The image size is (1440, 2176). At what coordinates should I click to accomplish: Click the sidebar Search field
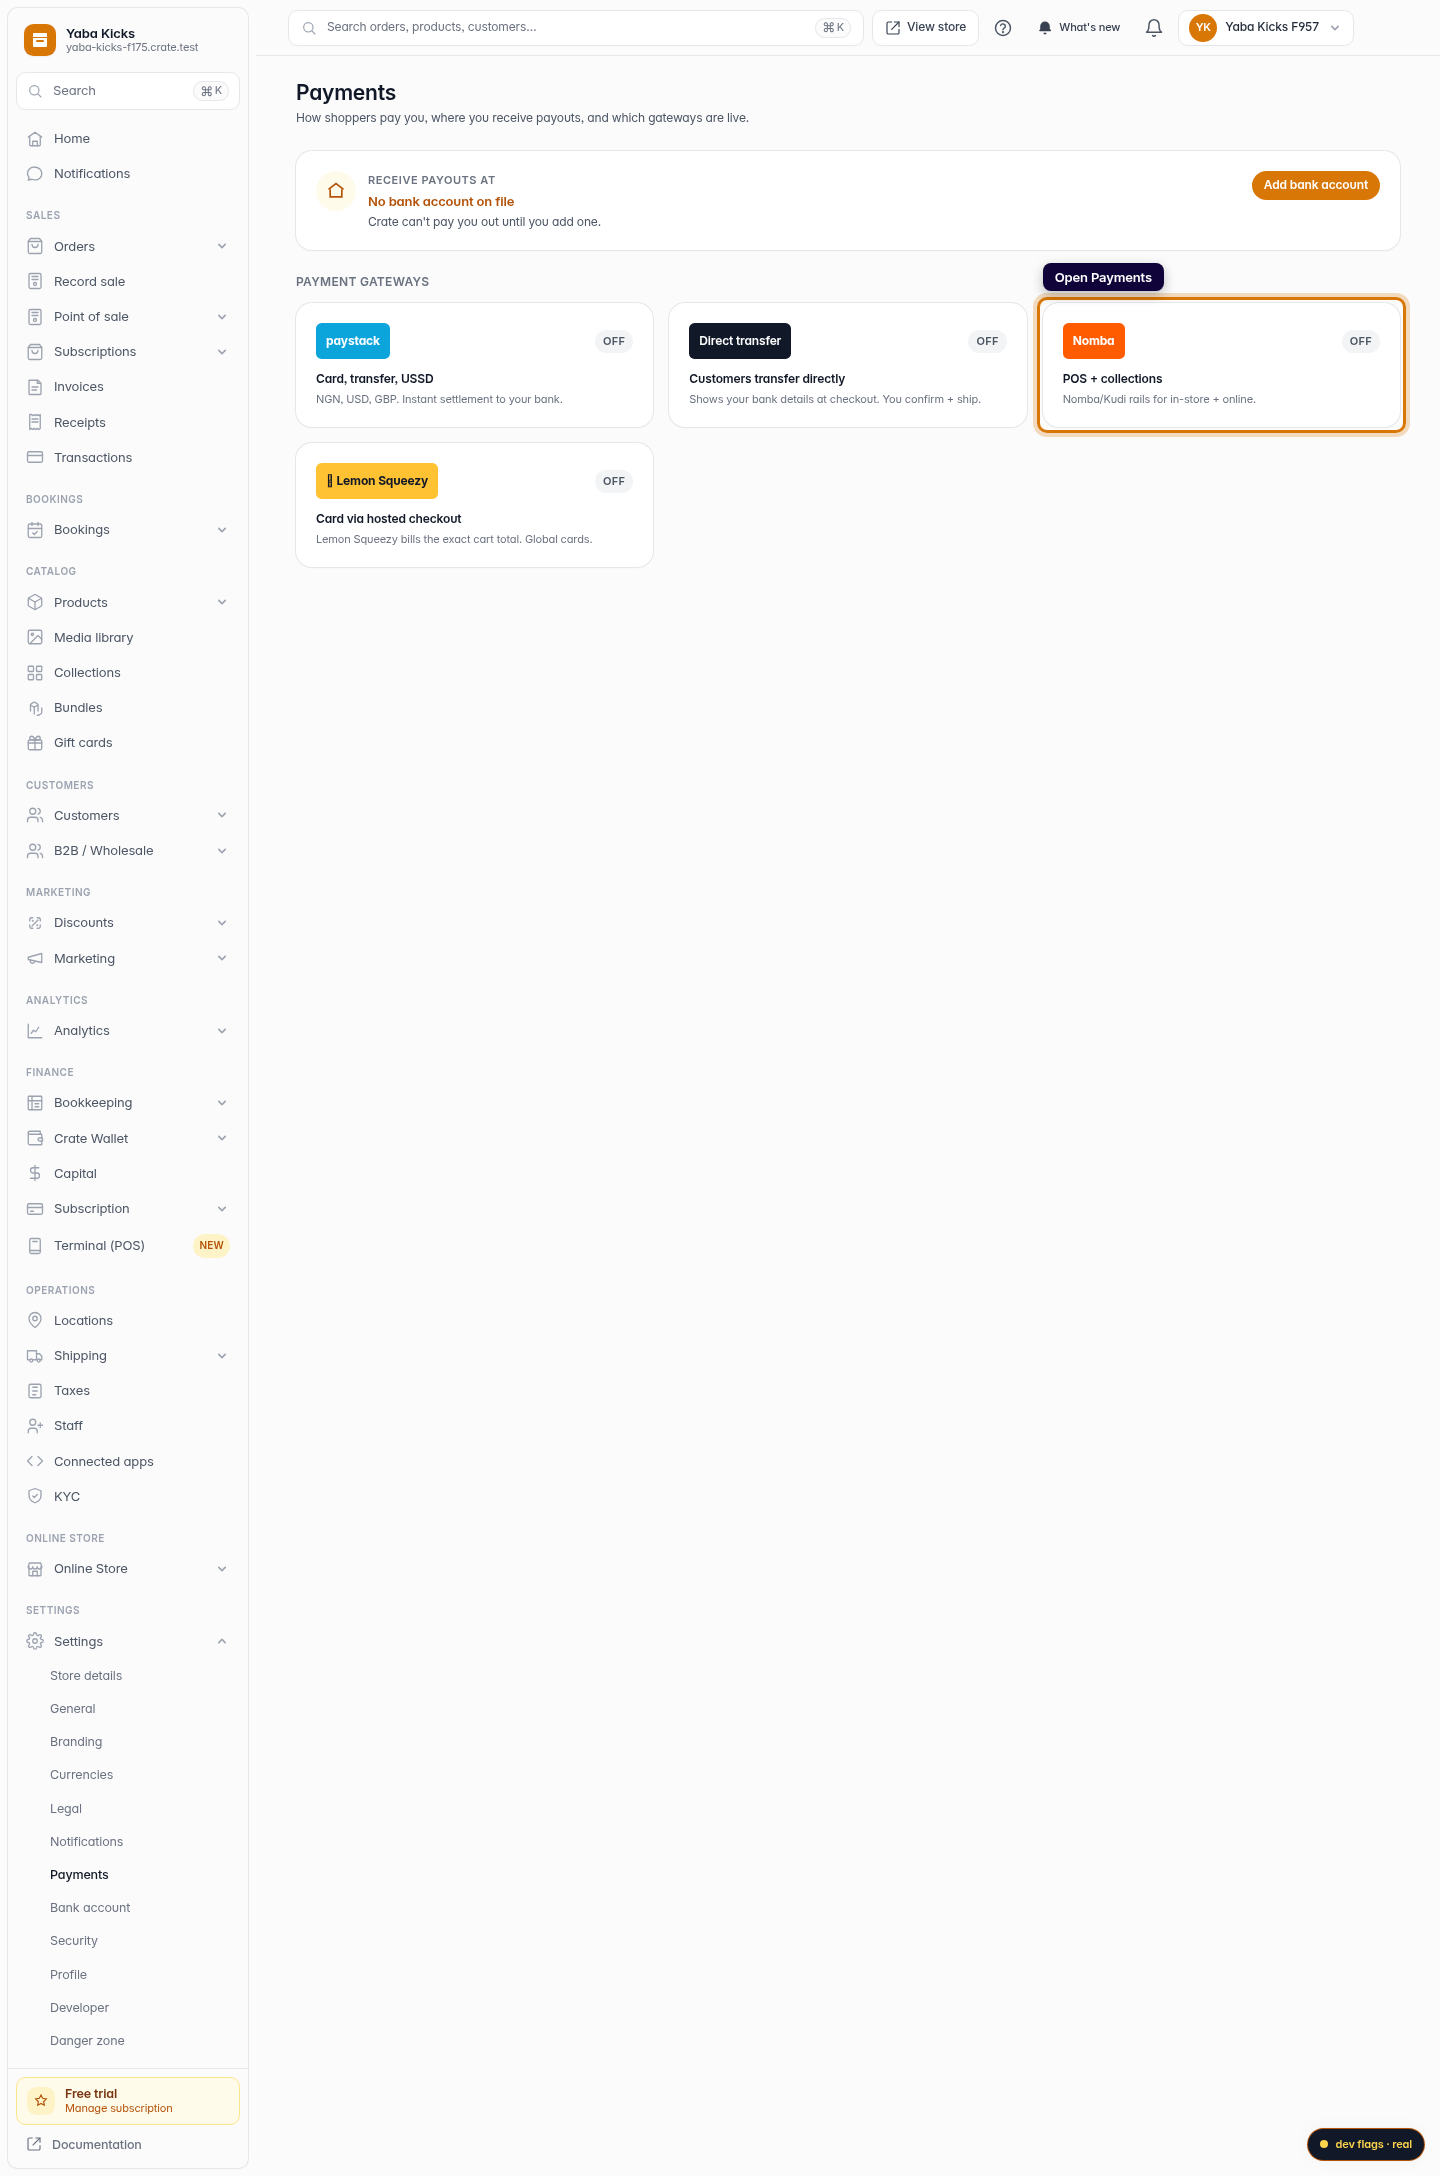pos(128,91)
